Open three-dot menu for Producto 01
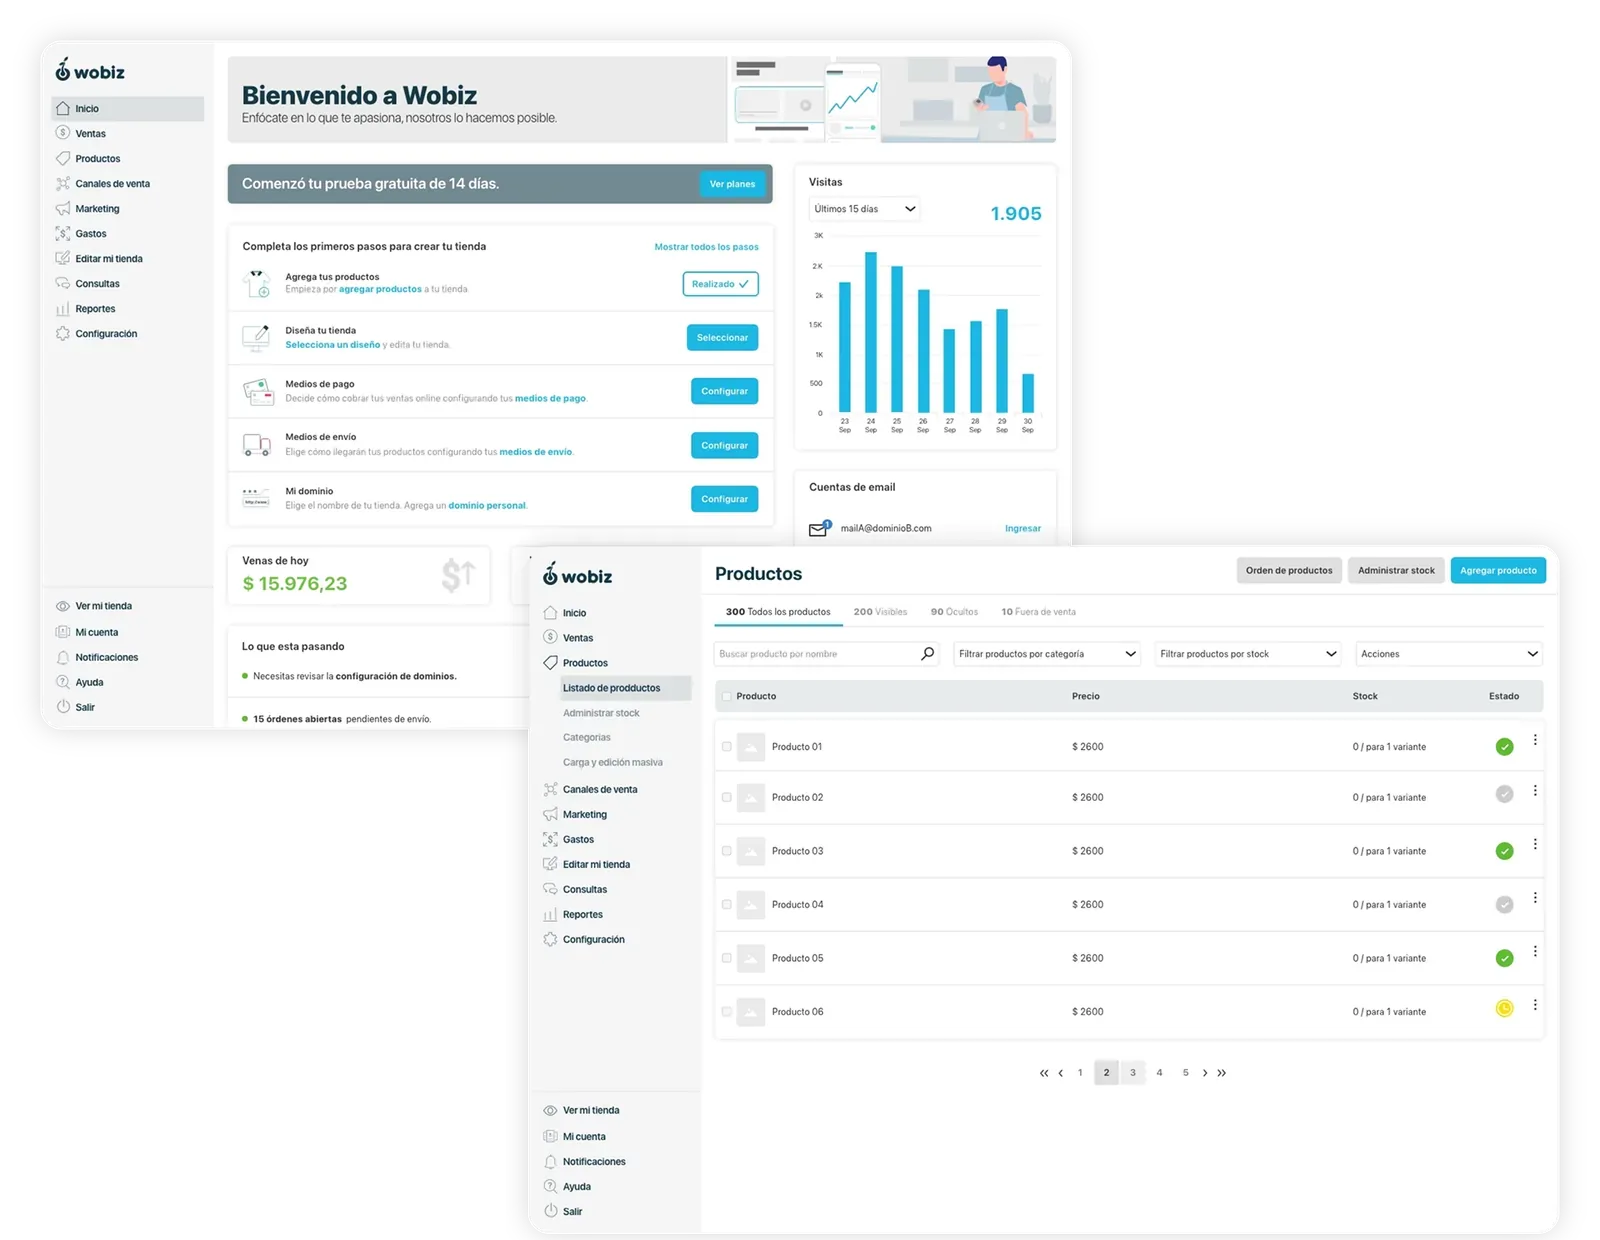This screenshot has width=1600, height=1240. pos(1535,740)
